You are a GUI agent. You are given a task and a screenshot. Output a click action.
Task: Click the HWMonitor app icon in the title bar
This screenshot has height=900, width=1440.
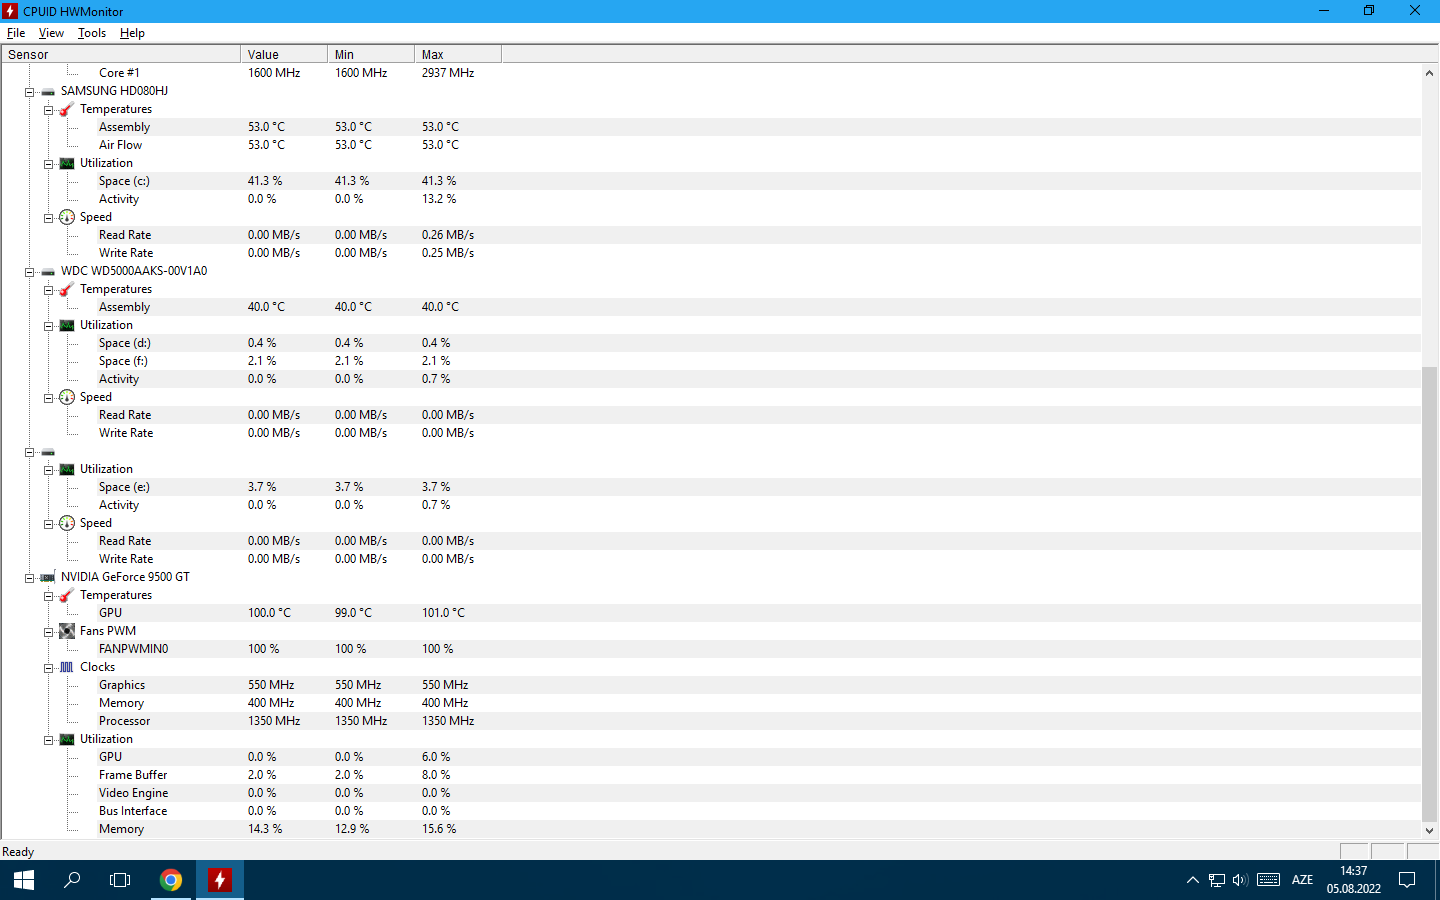coord(10,11)
